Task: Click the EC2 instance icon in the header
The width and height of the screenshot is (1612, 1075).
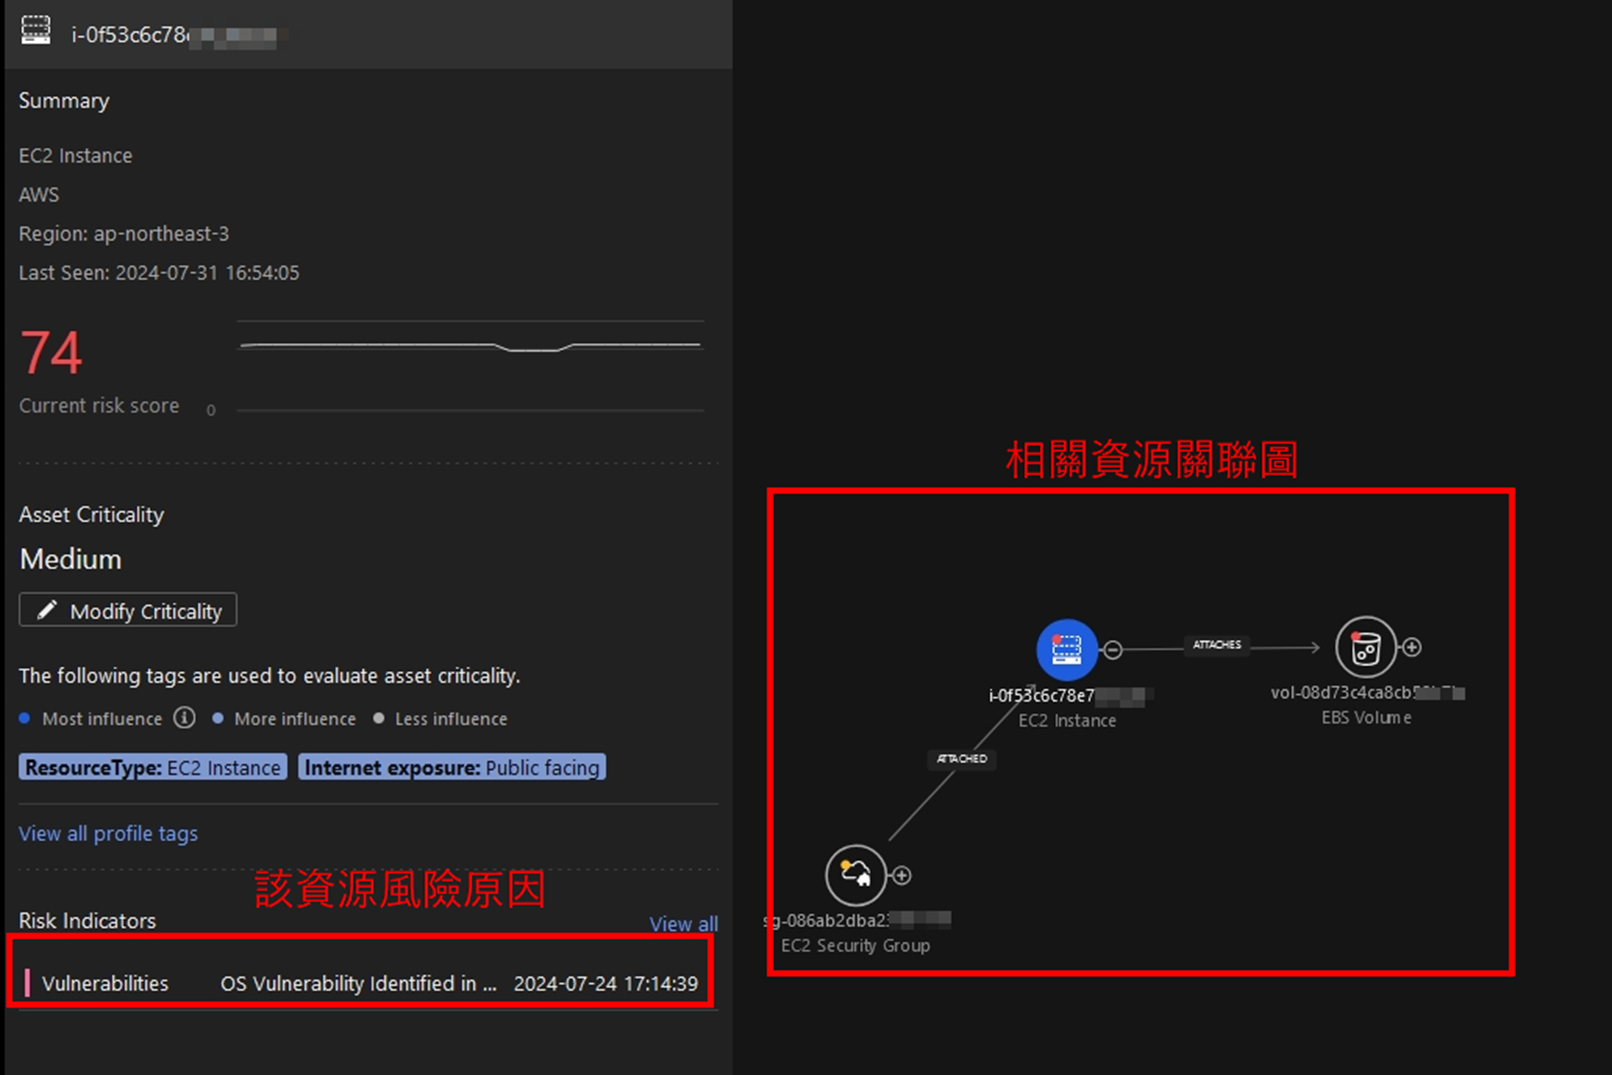Action: tap(36, 30)
